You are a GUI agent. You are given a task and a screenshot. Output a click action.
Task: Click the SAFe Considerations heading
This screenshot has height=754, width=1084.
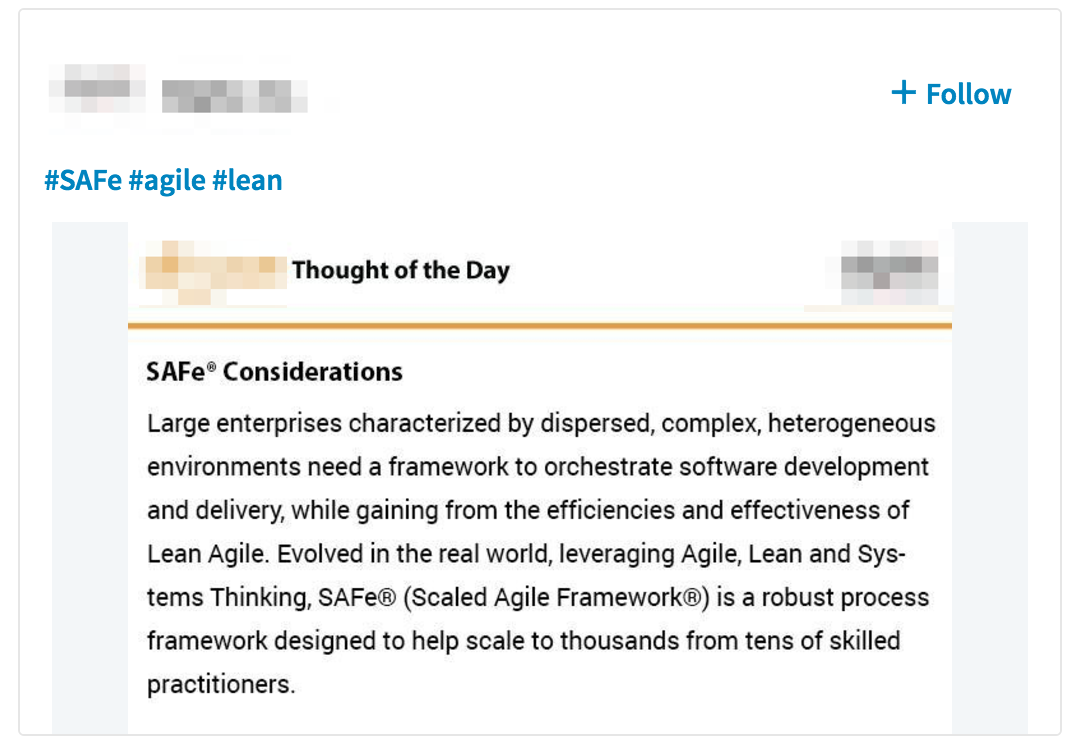point(274,372)
